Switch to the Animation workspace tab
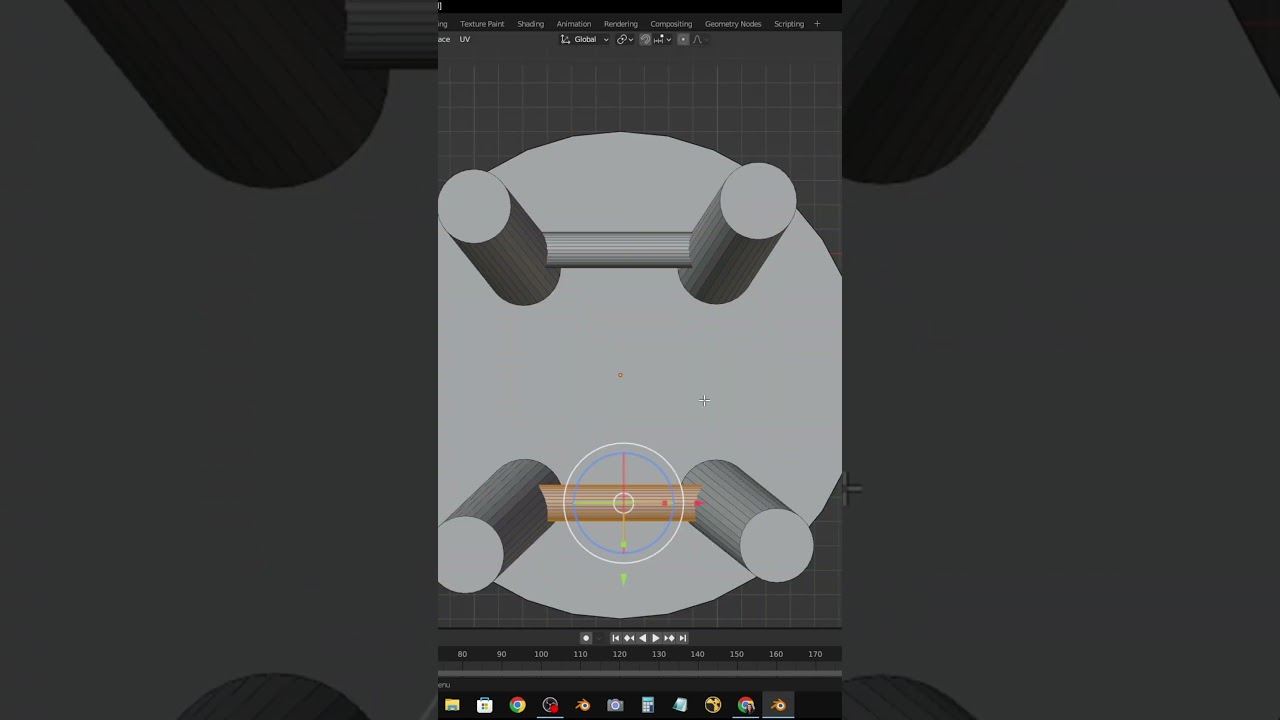The height and width of the screenshot is (720, 1280). tap(573, 24)
